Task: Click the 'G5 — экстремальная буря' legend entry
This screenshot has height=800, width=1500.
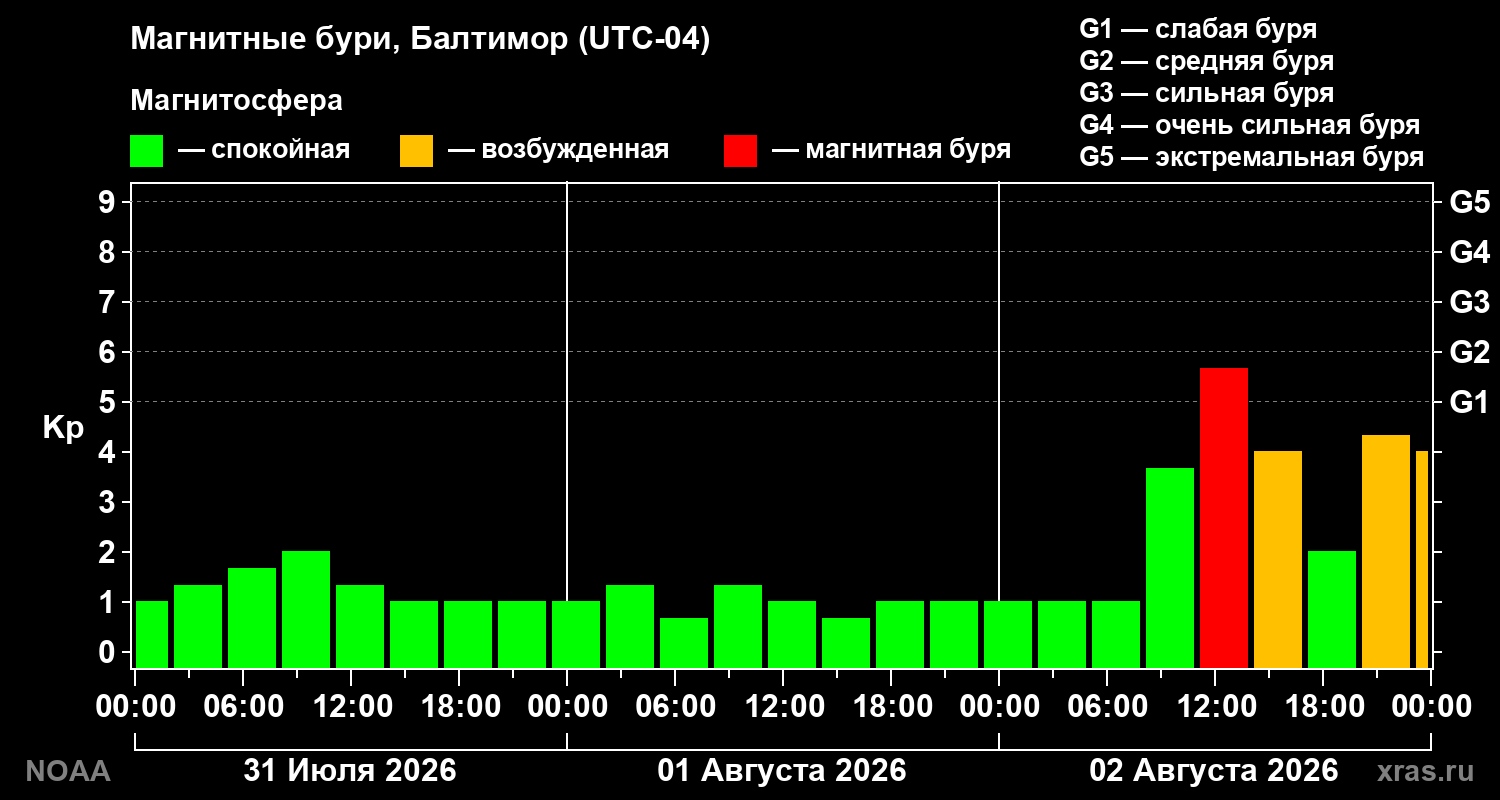Action: pos(1252,157)
